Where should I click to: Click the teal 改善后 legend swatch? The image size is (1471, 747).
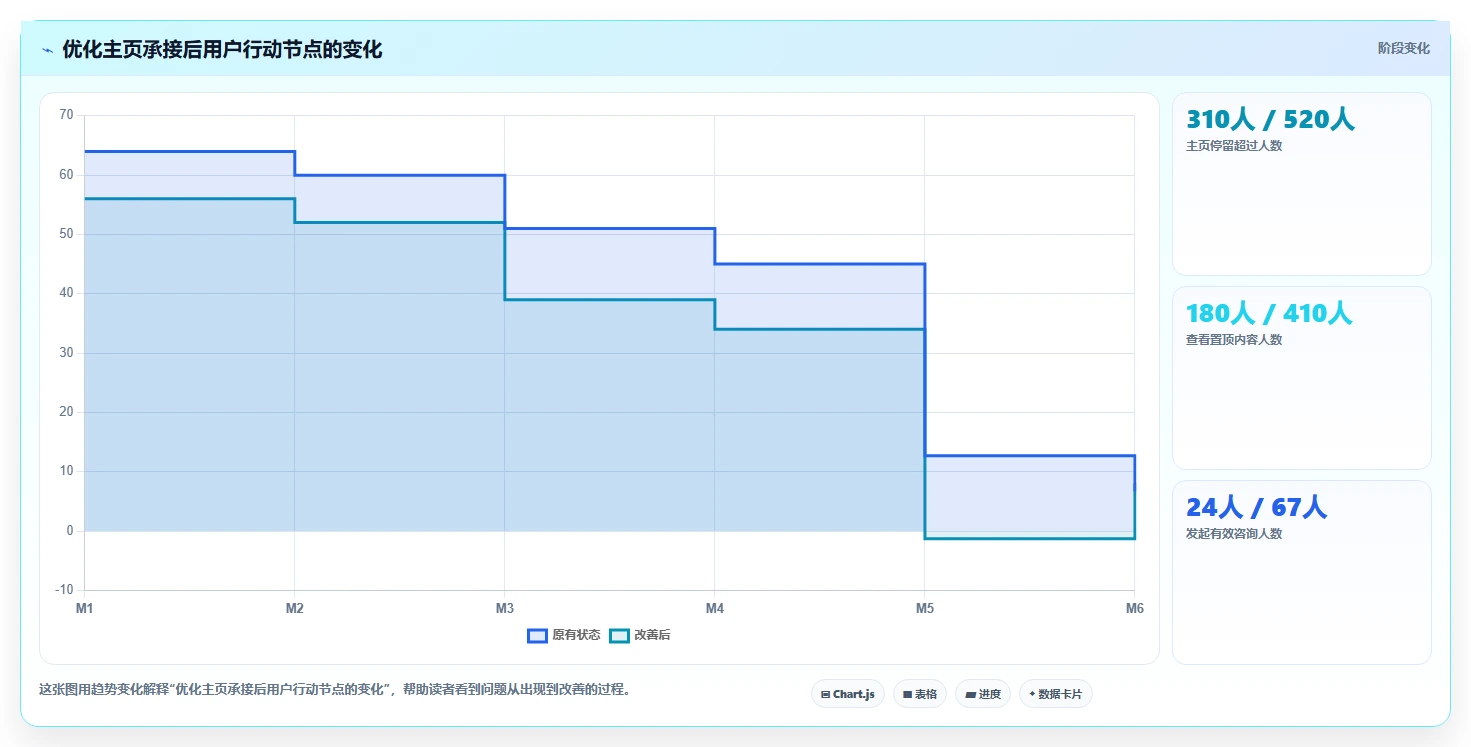619,635
